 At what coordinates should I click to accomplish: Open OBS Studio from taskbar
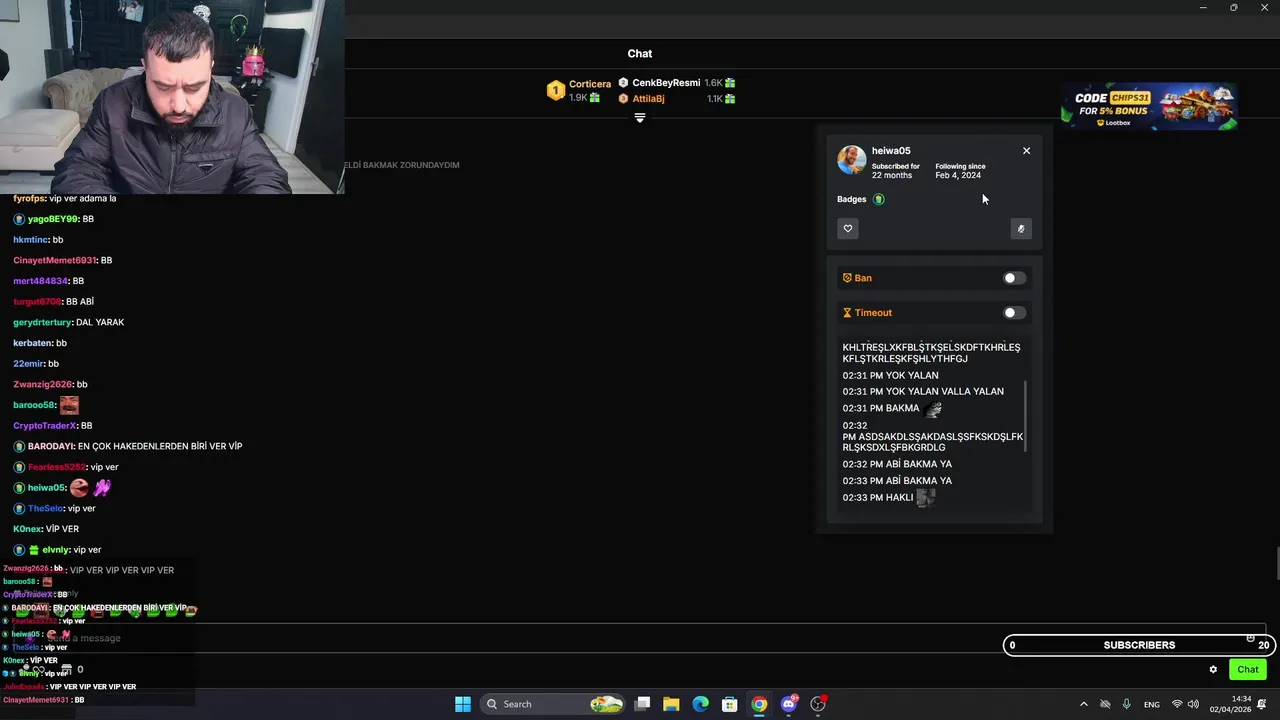click(818, 704)
